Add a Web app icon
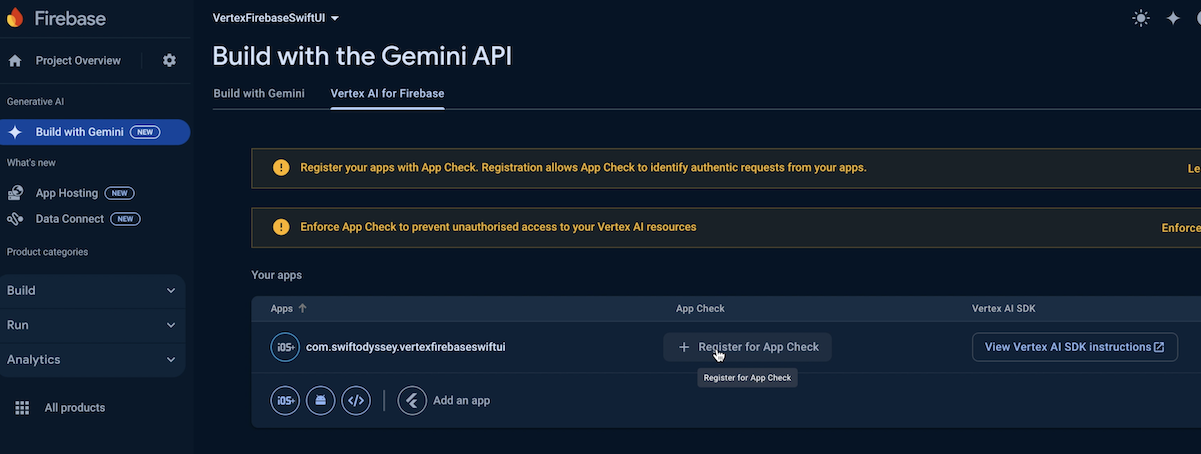The height and width of the screenshot is (454, 1201). click(x=355, y=401)
